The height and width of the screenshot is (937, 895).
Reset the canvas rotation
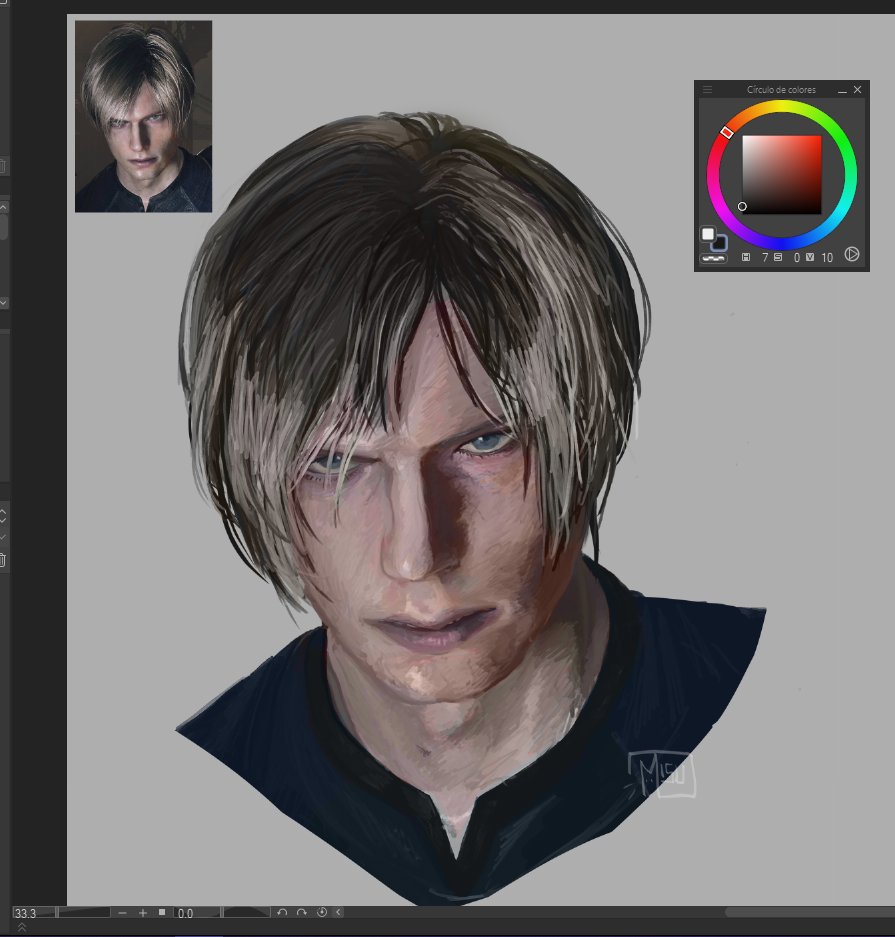tap(321, 912)
